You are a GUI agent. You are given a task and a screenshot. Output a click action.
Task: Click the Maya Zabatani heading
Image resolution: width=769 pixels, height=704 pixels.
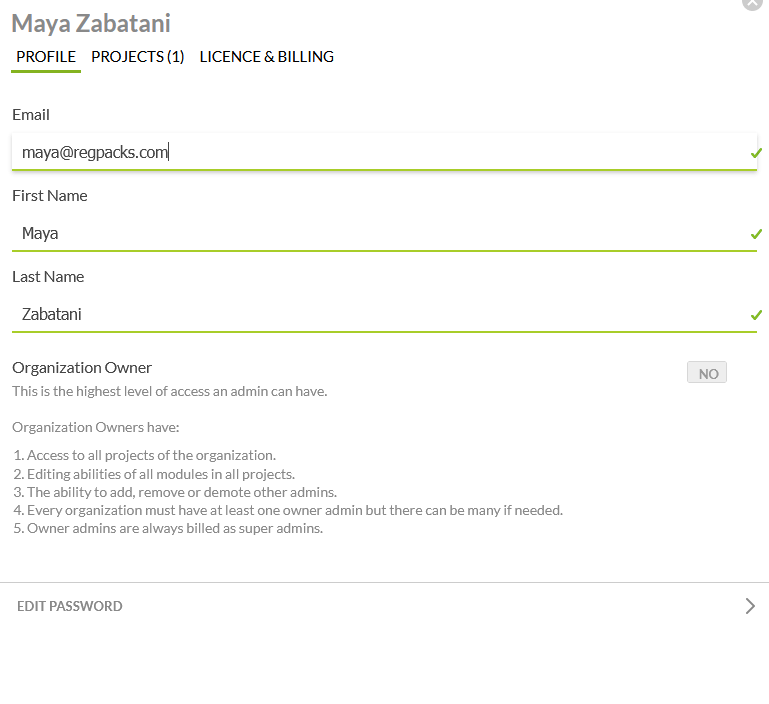[x=91, y=23]
